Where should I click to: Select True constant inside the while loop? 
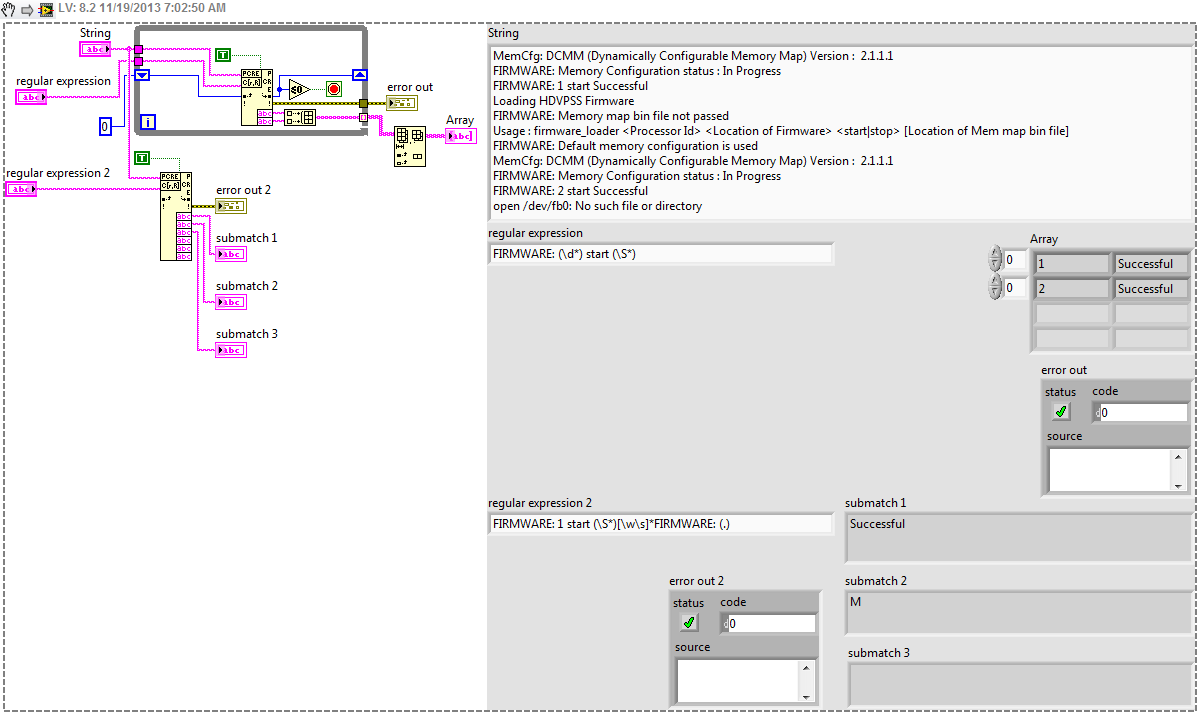pyautogui.click(x=223, y=55)
